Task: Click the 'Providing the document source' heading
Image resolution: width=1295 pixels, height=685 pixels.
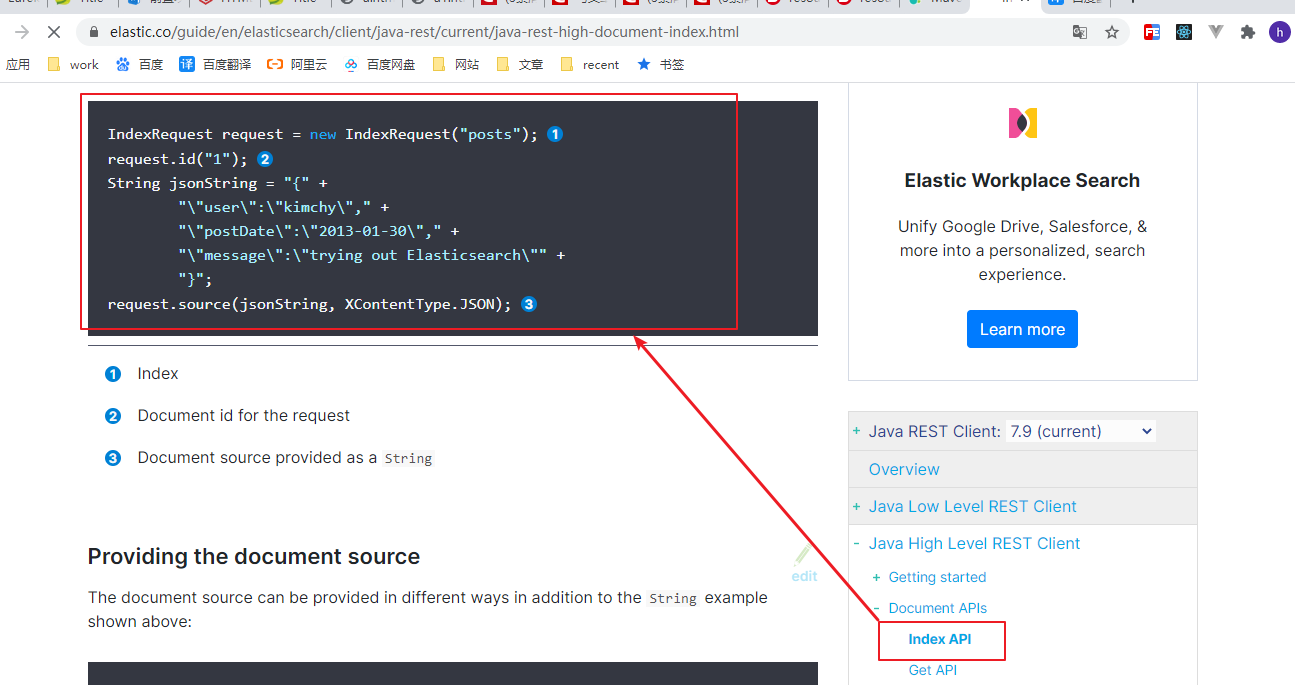Action: click(x=254, y=557)
